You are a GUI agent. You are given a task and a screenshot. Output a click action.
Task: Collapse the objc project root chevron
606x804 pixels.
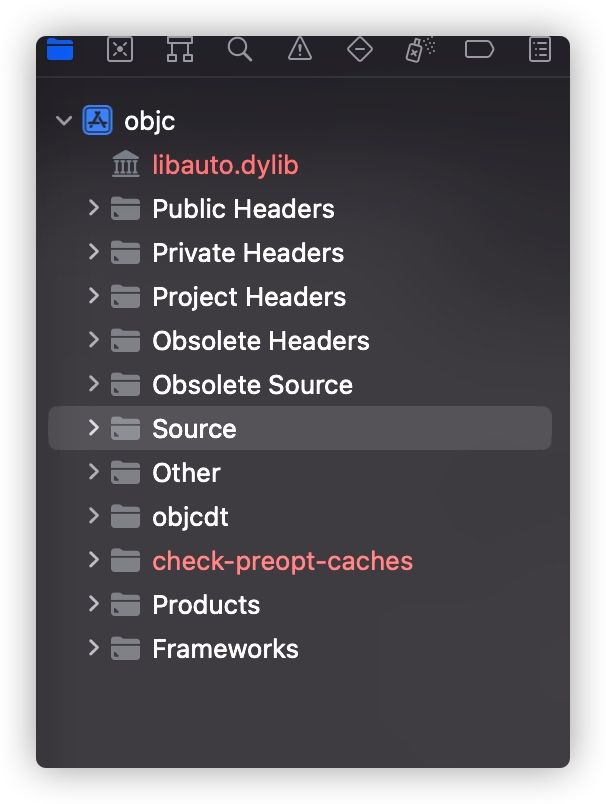pyautogui.click(x=64, y=120)
